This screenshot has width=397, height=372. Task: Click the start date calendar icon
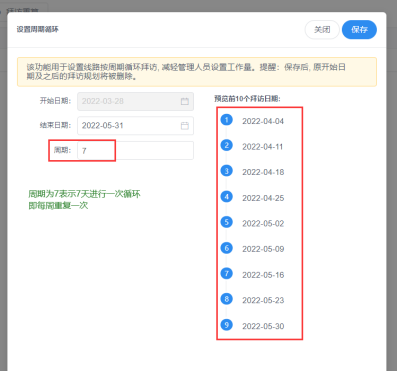pos(185,101)
